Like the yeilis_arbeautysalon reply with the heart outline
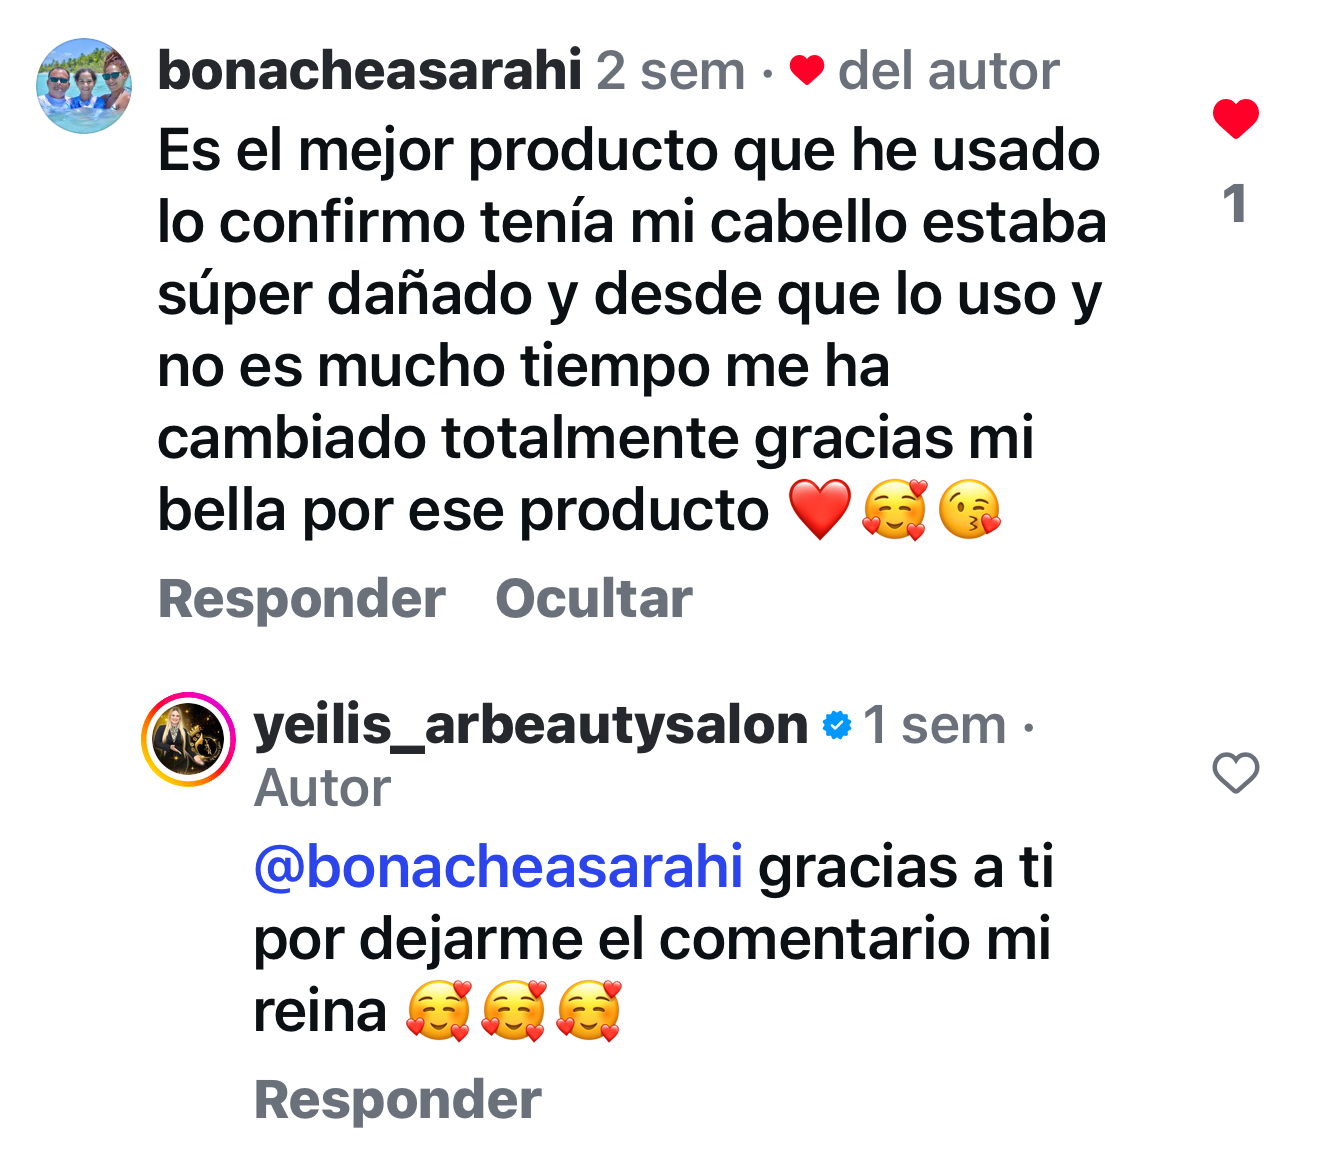This screenshot has width=1320, height=1166. (1235, 773)
